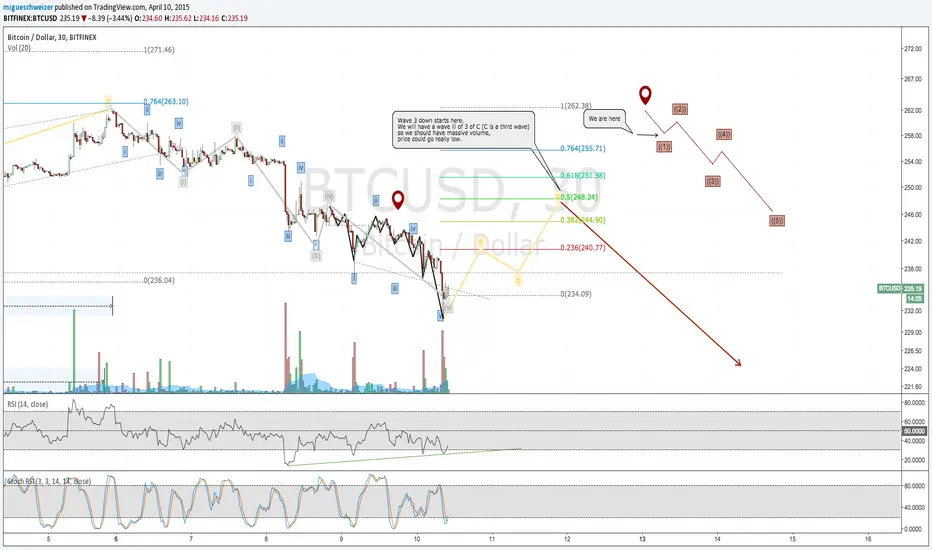Click the highlighted 50.0000 RSI level tag

[914, 431]
